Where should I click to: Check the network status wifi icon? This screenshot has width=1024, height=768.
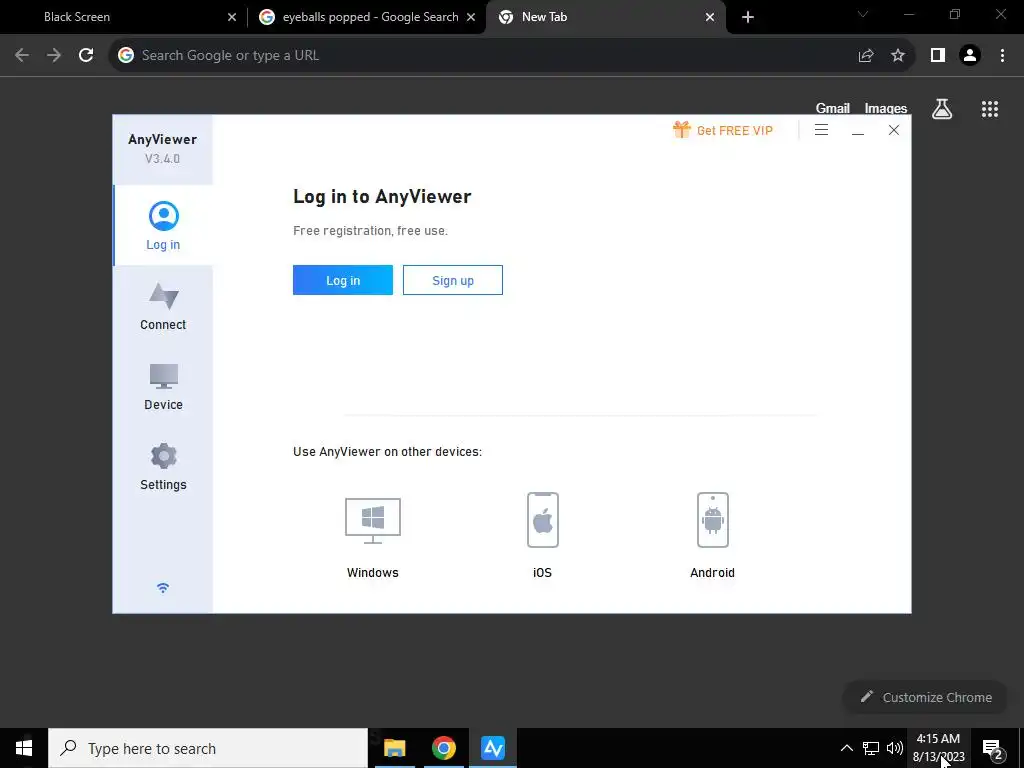coord(163,588)
